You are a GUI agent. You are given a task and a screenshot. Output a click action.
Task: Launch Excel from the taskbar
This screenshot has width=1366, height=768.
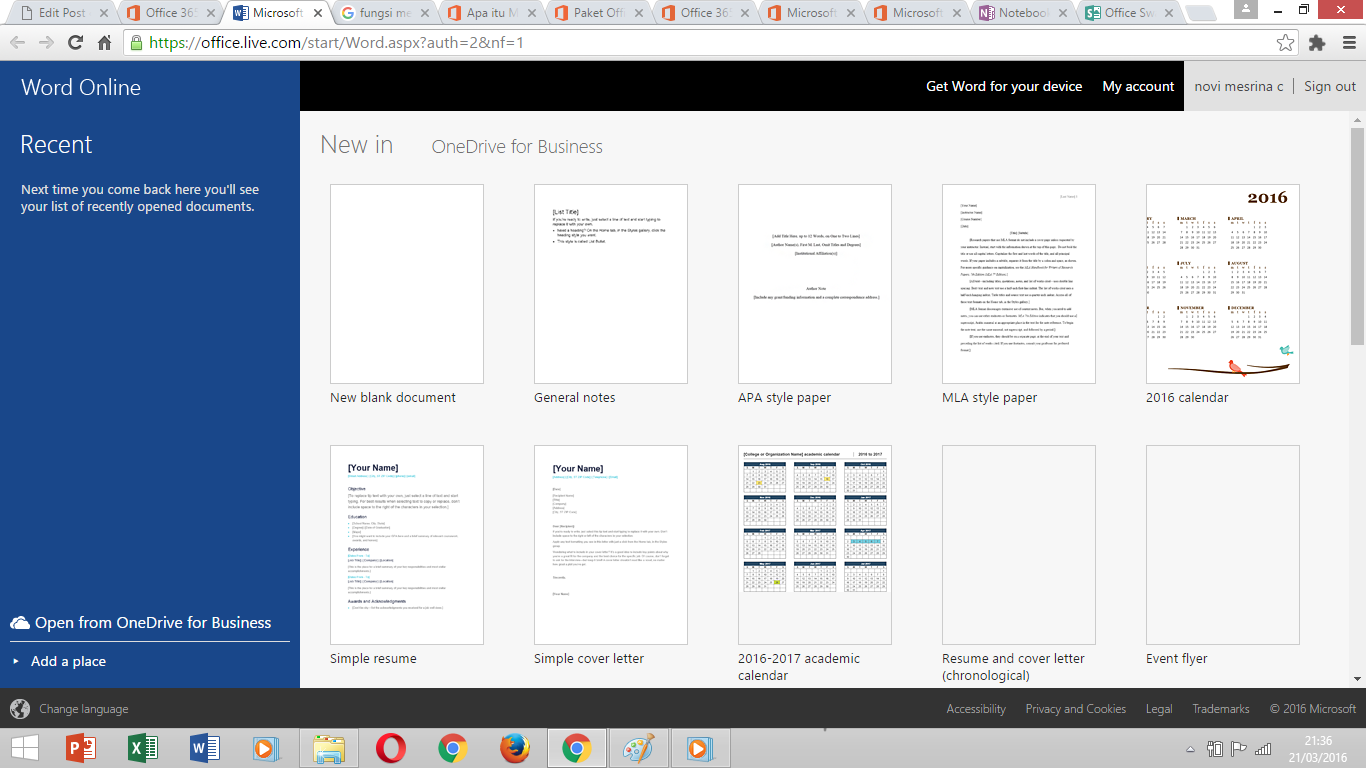pos(143,748)
